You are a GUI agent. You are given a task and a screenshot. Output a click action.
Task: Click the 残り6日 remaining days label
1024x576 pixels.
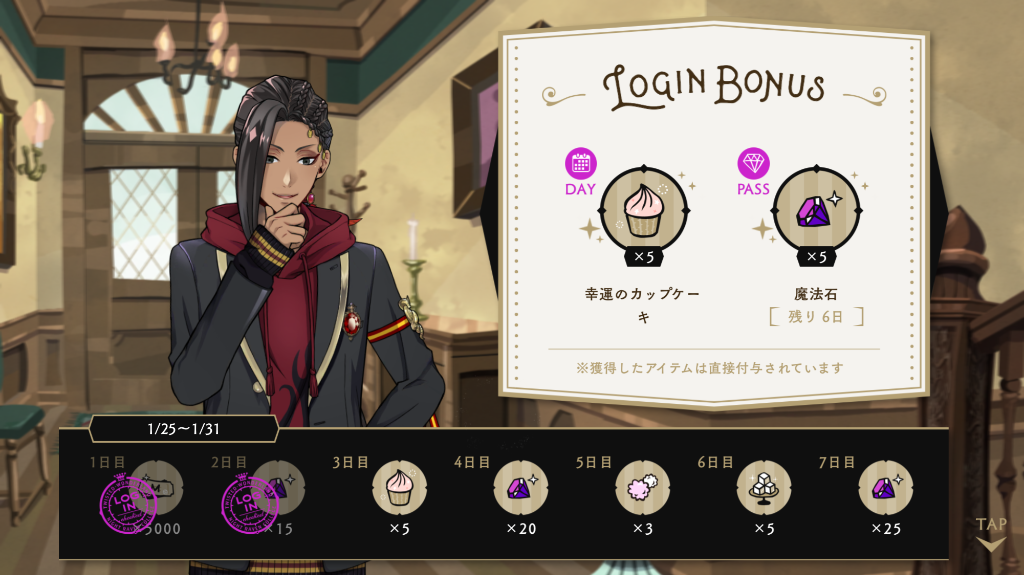[x=816, y=317]
